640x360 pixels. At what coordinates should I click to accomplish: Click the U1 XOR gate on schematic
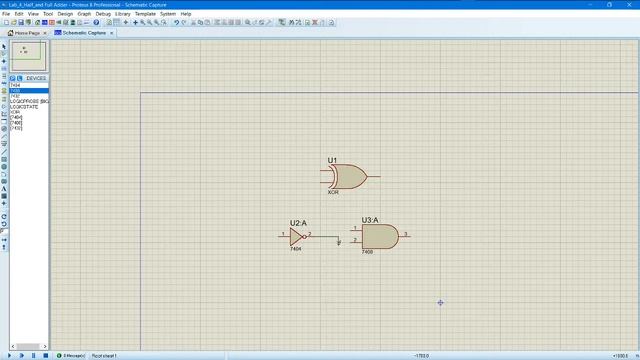coord(350,177)
